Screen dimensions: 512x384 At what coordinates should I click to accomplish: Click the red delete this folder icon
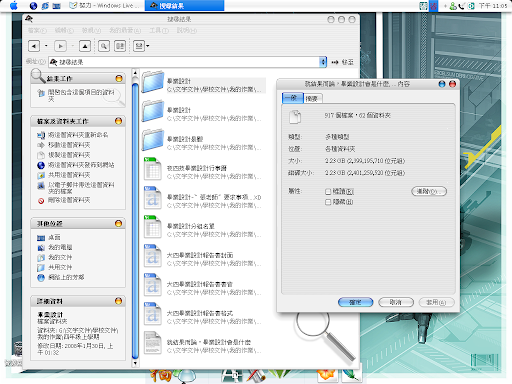[41, 201]
